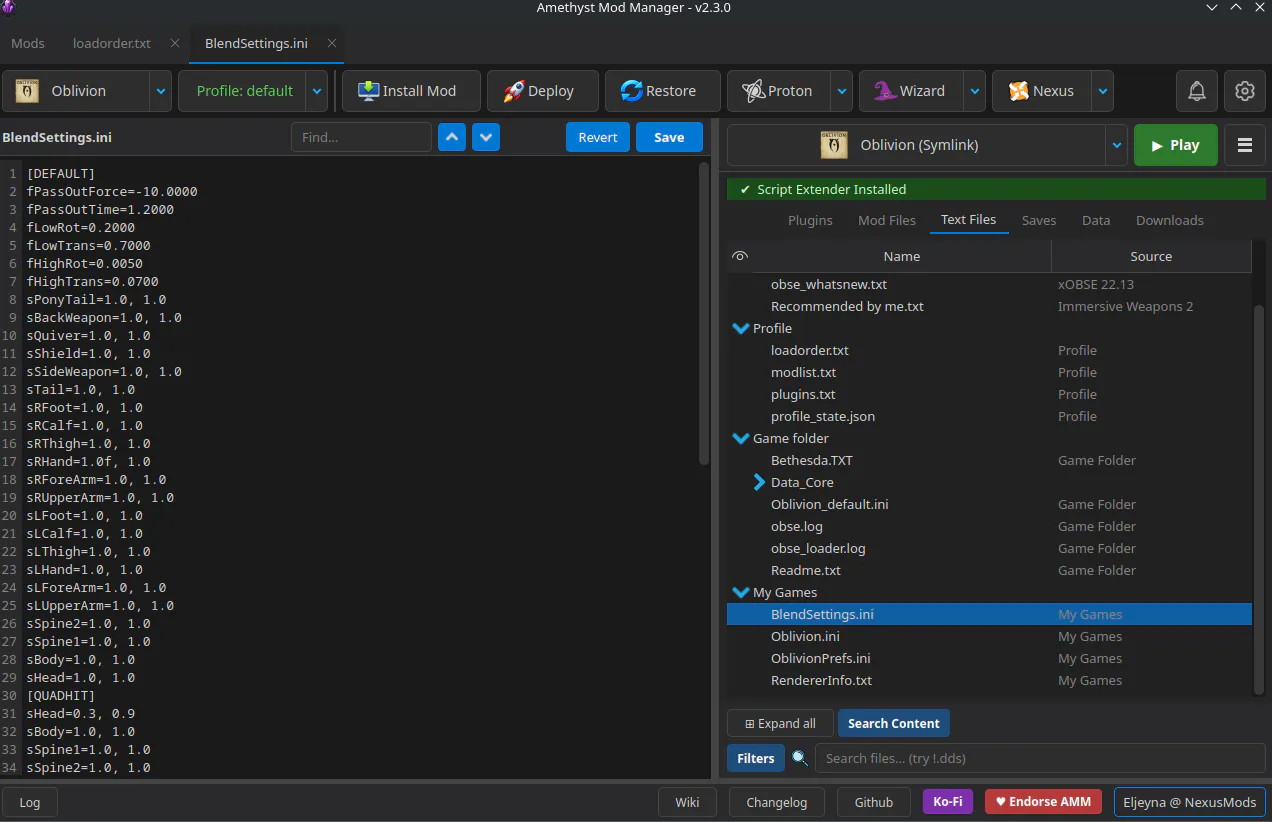Click the editor vertical scrollbar
The width and height of the screenshot is (1272, 822).
point(705,314)
